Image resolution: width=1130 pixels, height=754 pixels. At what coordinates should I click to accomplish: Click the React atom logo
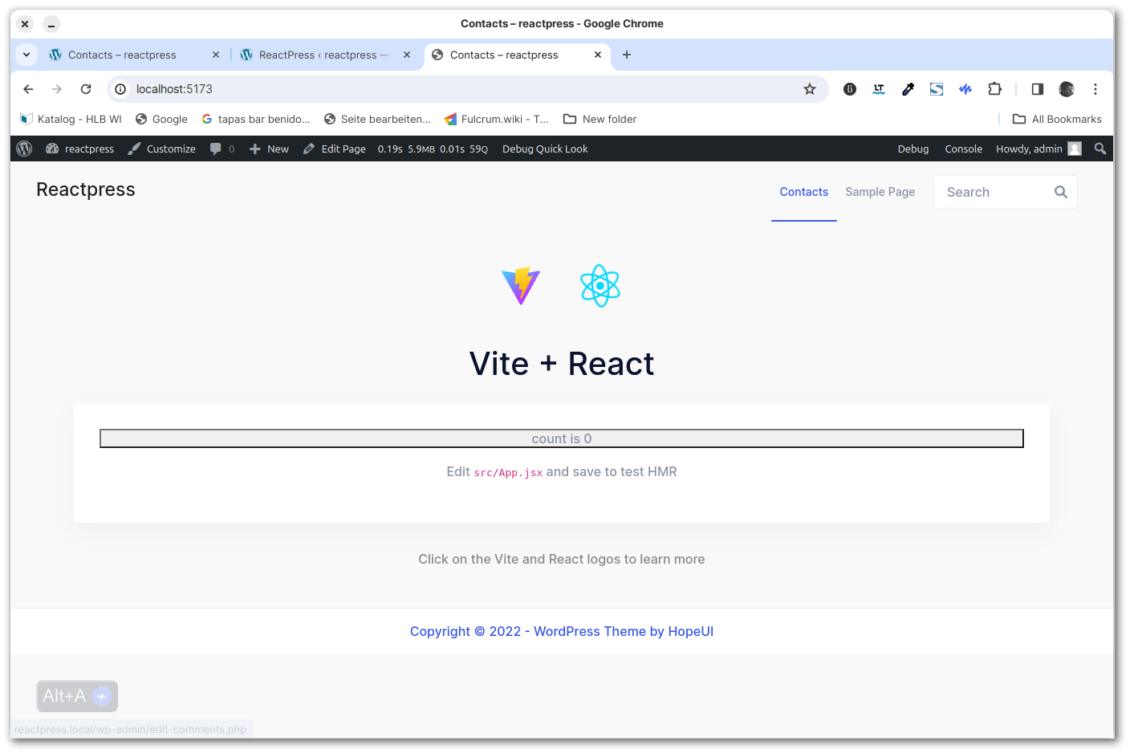(600, 285)
